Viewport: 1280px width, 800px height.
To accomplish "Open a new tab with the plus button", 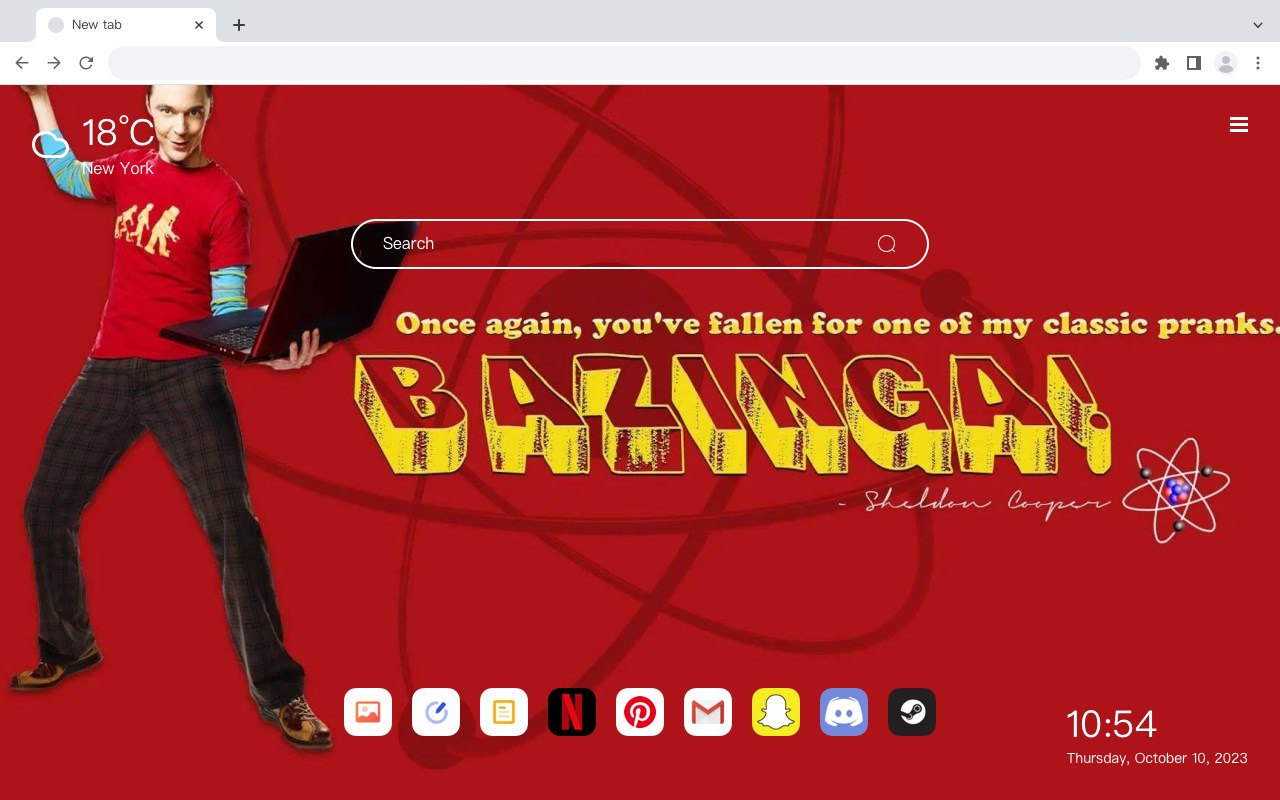I will (x=238, y=25).
